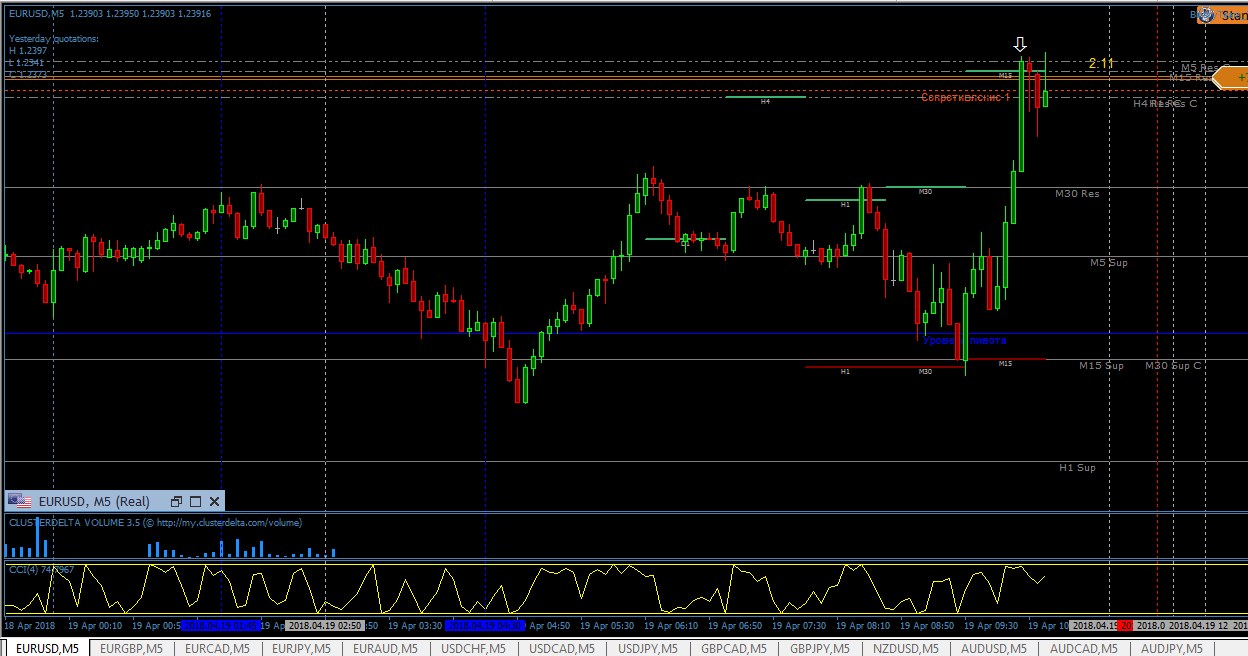Image resolution: width=1248 pixels, height=656 pixels.
Task: Click the Yesterday quotations label
Action: point(54,38)
